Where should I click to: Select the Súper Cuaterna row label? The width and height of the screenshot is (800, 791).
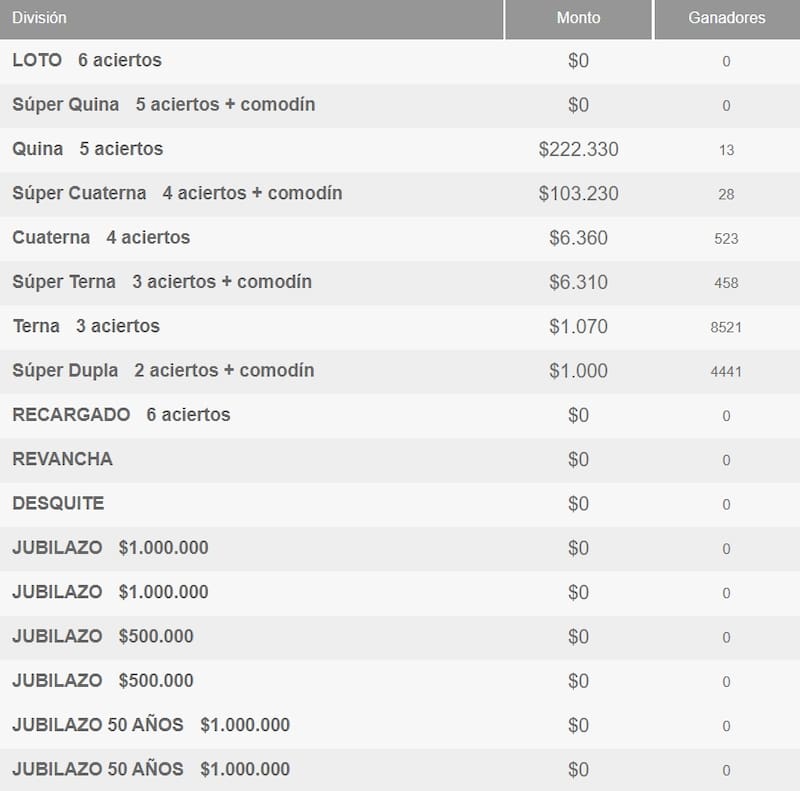pyautogui.click(x=177, y=193)
